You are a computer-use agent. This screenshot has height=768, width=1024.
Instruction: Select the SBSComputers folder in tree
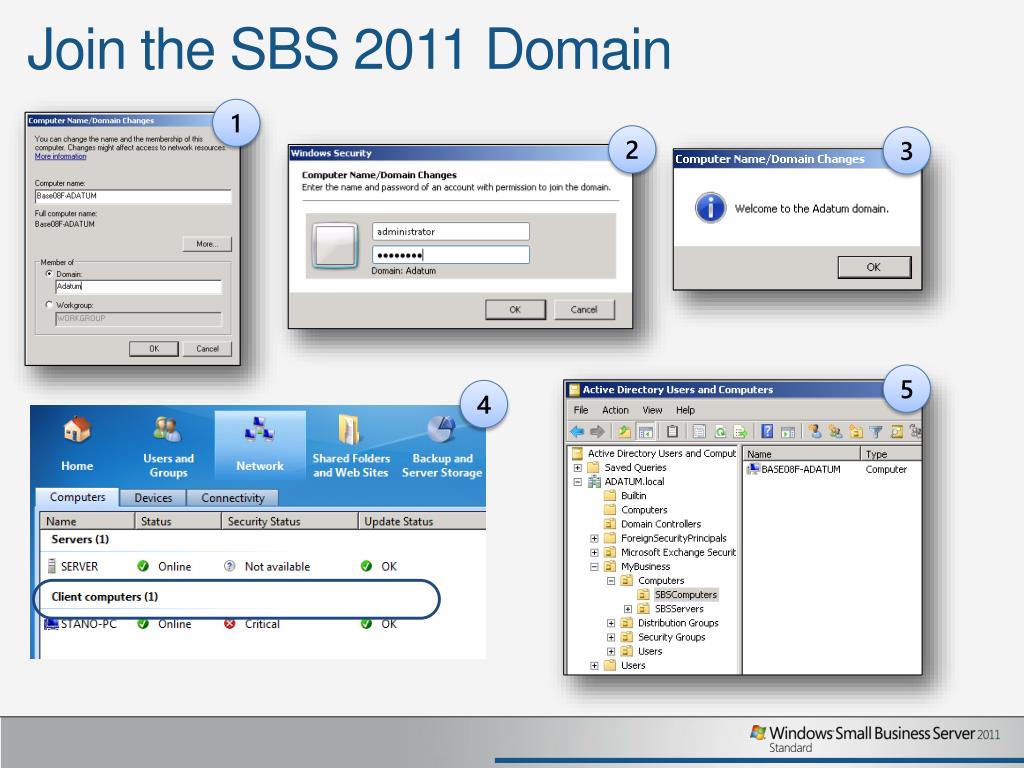[678, 595]
